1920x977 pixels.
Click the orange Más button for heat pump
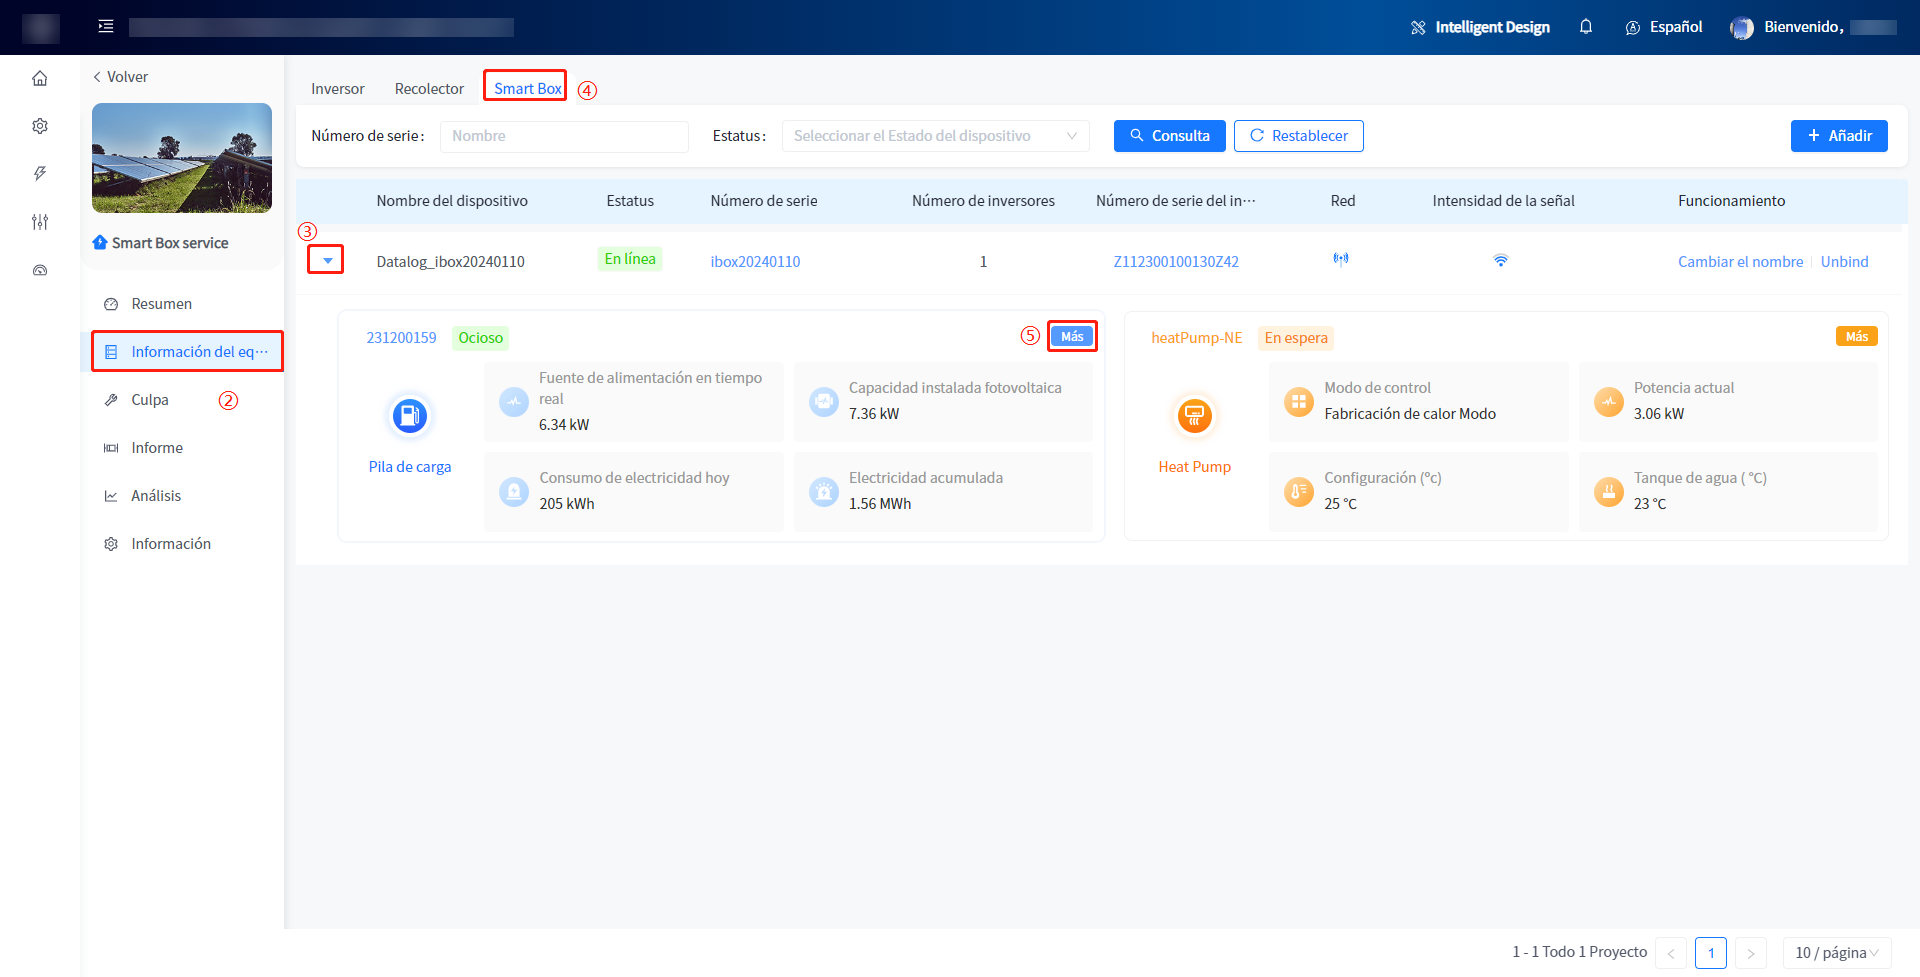[x=1856, y=336]
